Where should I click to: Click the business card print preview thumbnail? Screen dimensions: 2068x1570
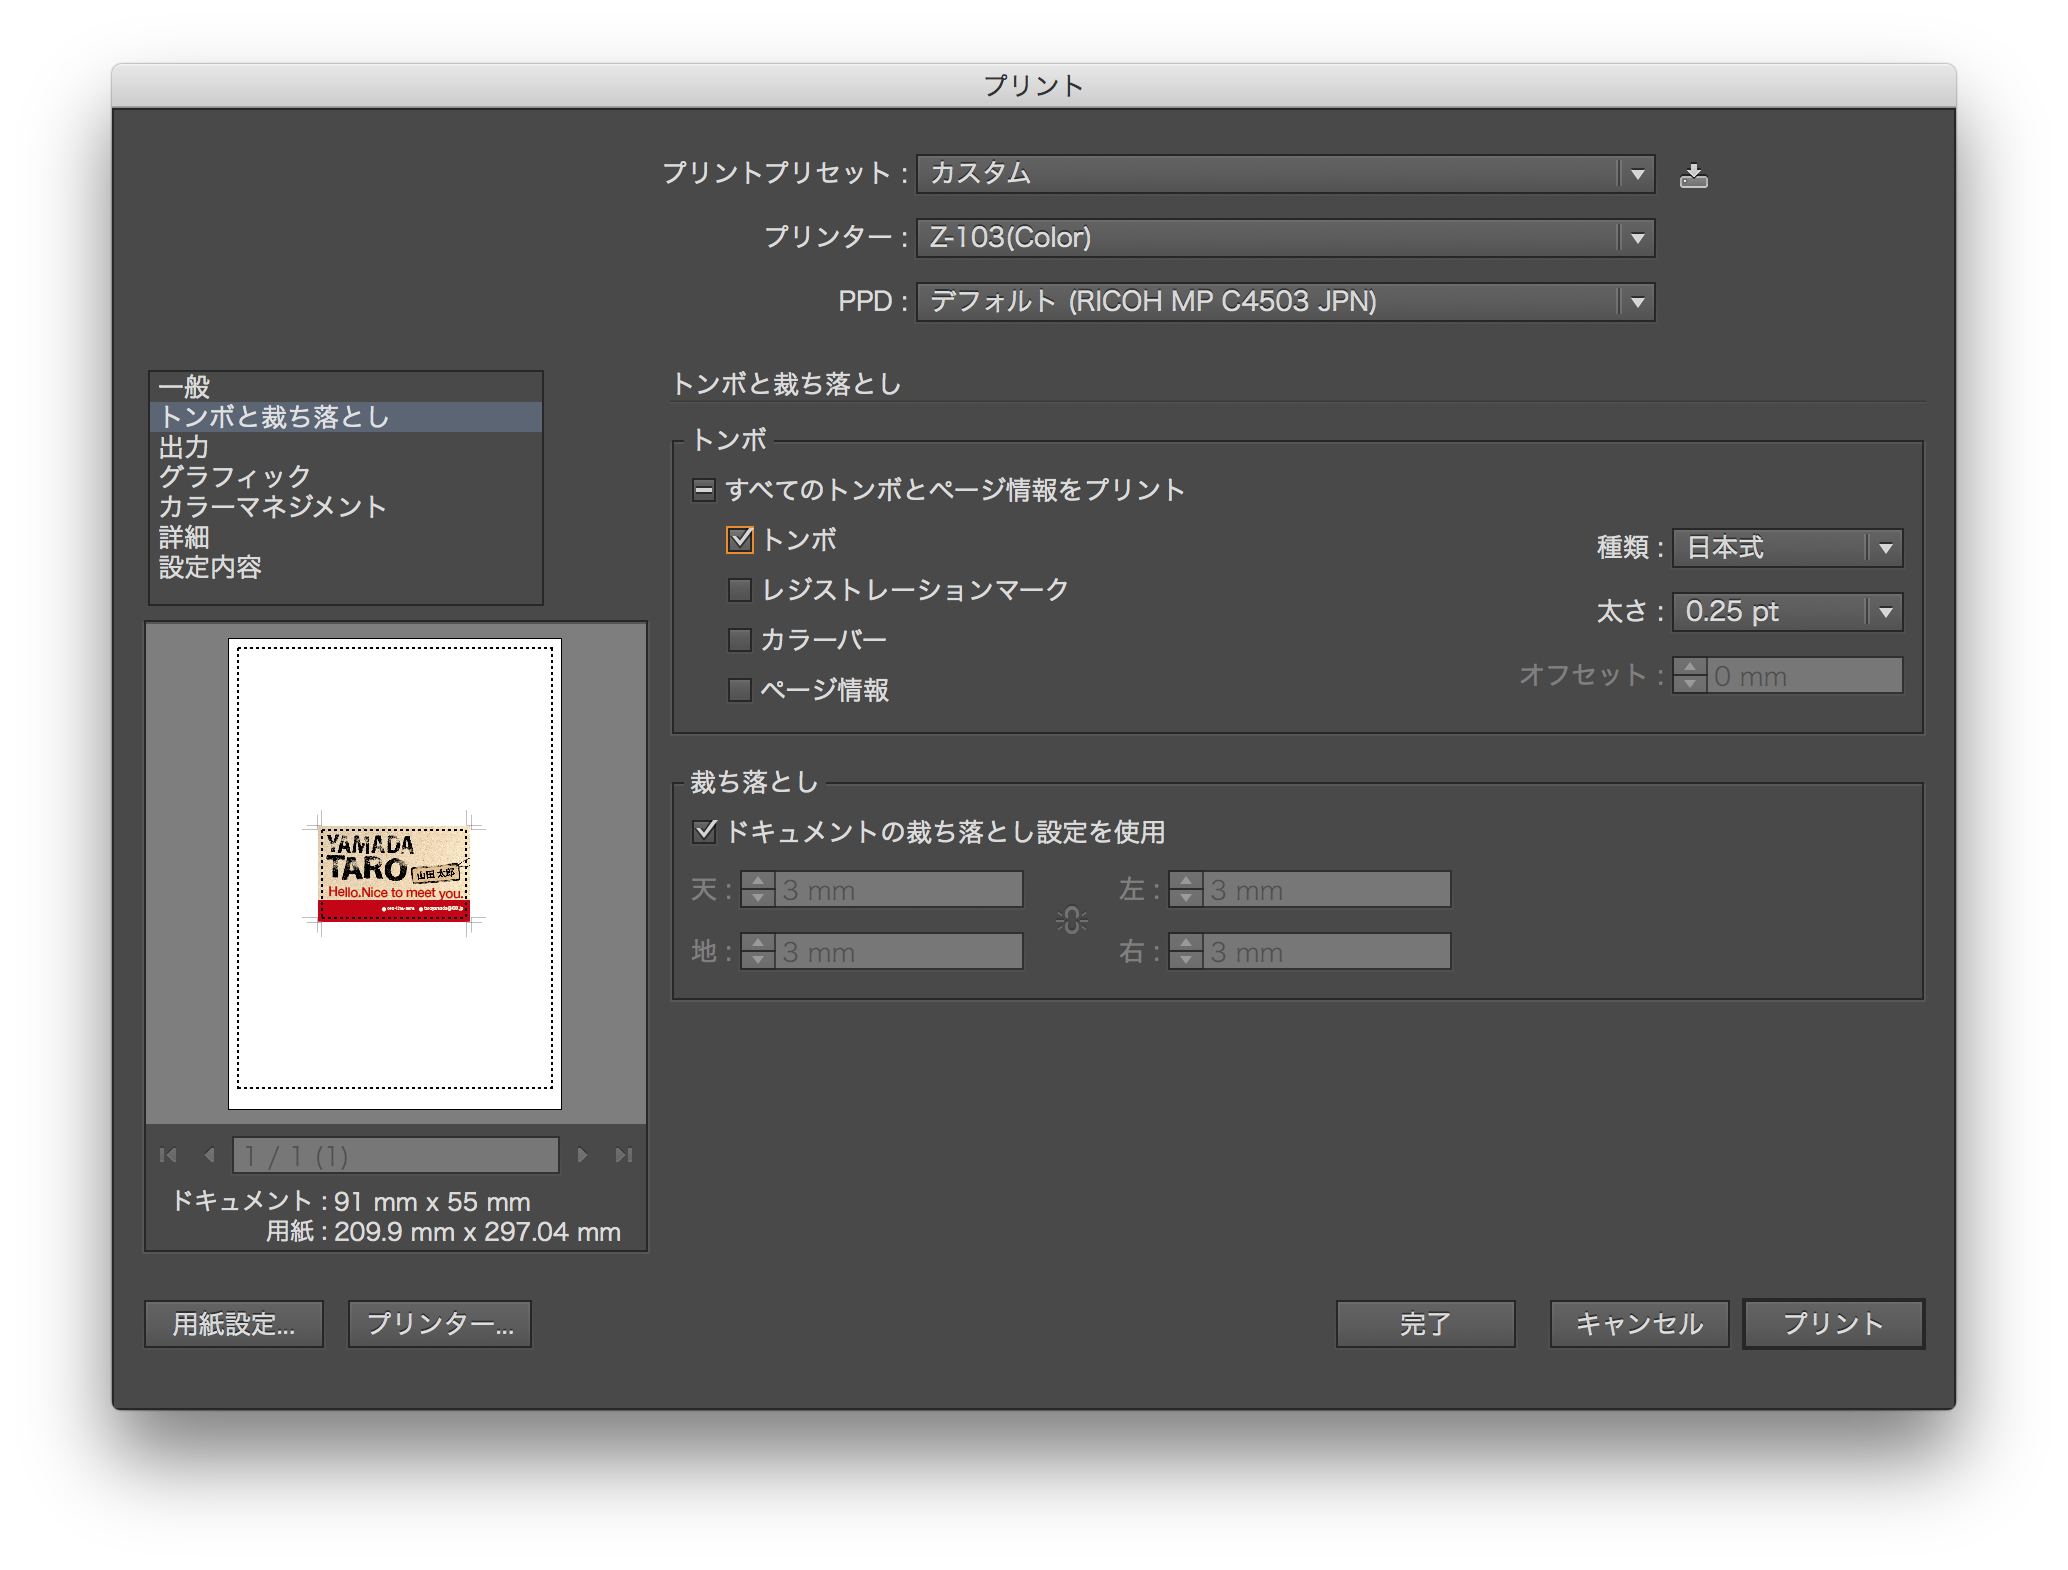coord(394,872)
